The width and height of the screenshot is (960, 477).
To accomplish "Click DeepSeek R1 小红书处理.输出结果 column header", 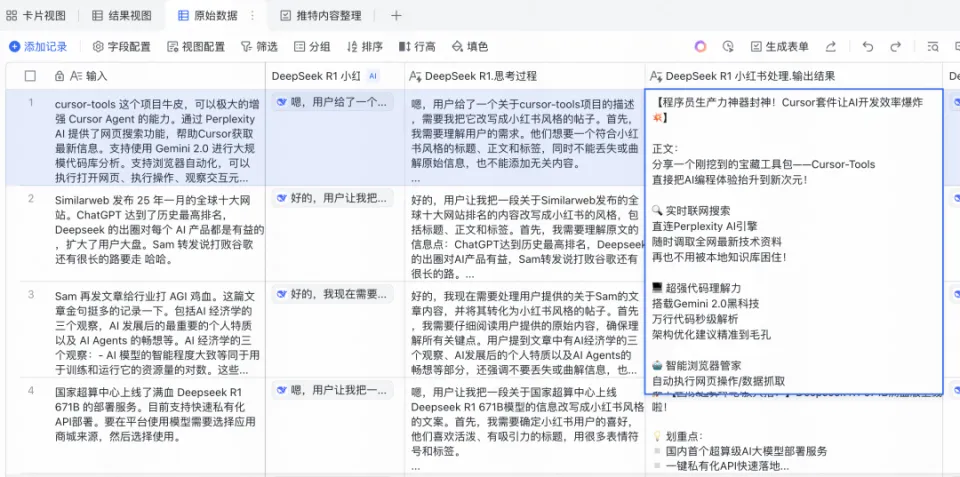I will coord(793,76).
